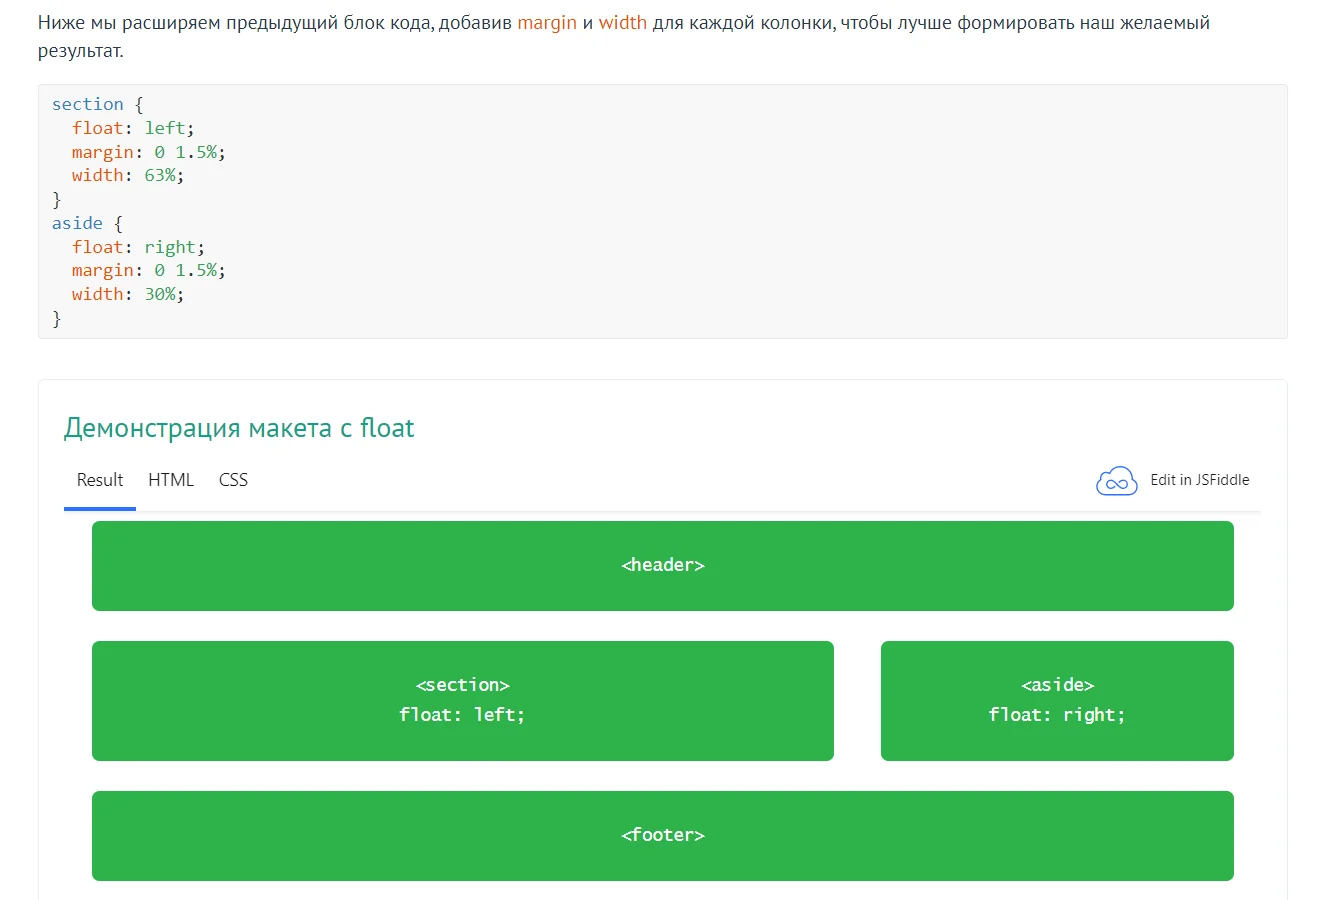Click 'float: left;' line in the code block
1318x900 pixels.
tap(133, 128)
